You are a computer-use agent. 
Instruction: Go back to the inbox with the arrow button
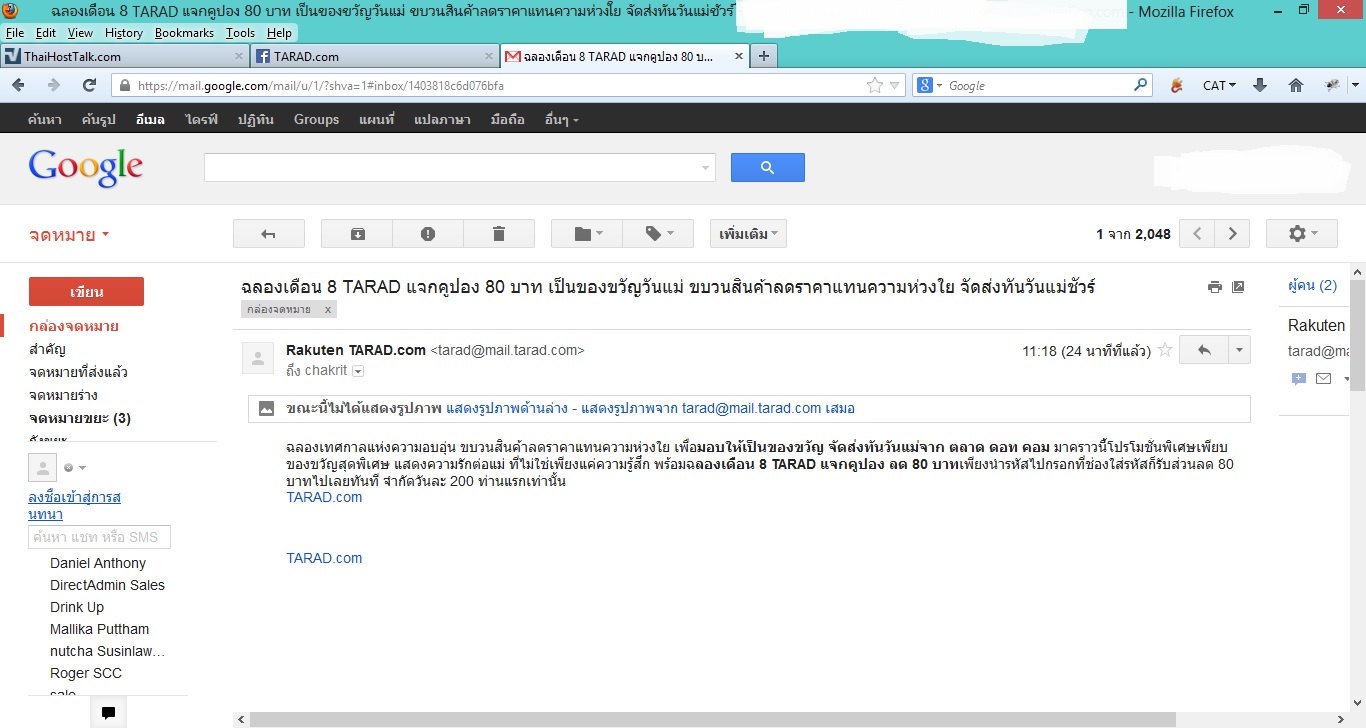[x=268, y=234]
